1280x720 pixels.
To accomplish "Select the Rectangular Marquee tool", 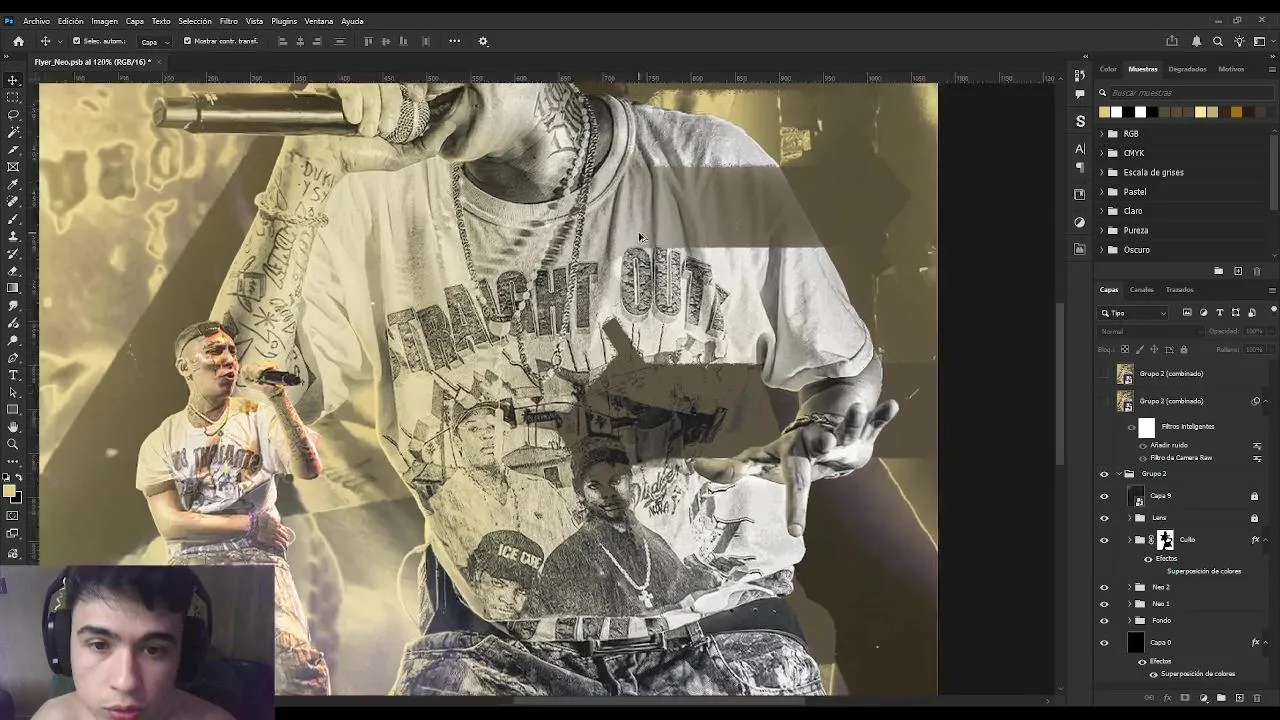I will click(x=13, y=97).
